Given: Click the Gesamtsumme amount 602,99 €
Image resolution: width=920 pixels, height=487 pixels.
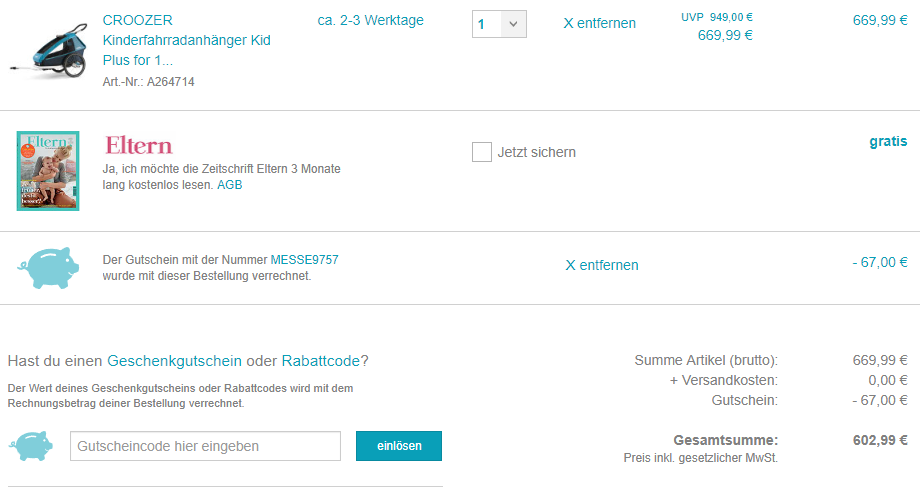Looking at the screenshot, I should pos(874,440).
